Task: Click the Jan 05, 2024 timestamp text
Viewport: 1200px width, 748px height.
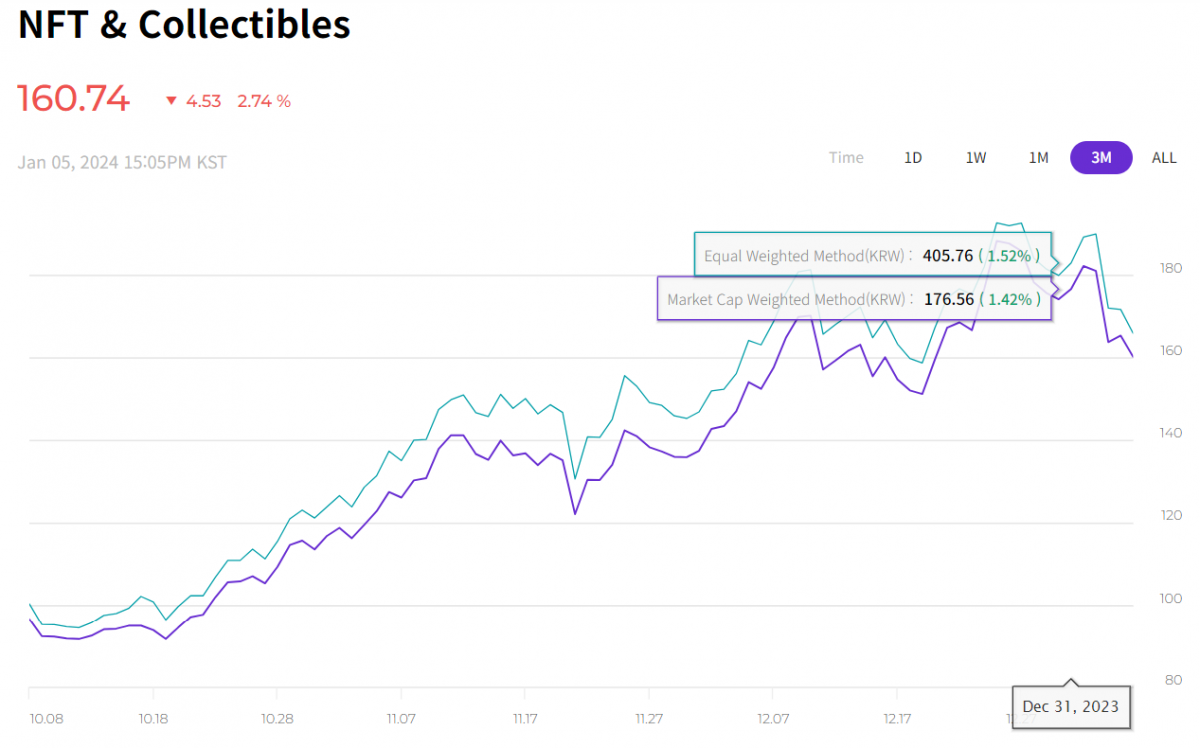Action: point(122,162)
